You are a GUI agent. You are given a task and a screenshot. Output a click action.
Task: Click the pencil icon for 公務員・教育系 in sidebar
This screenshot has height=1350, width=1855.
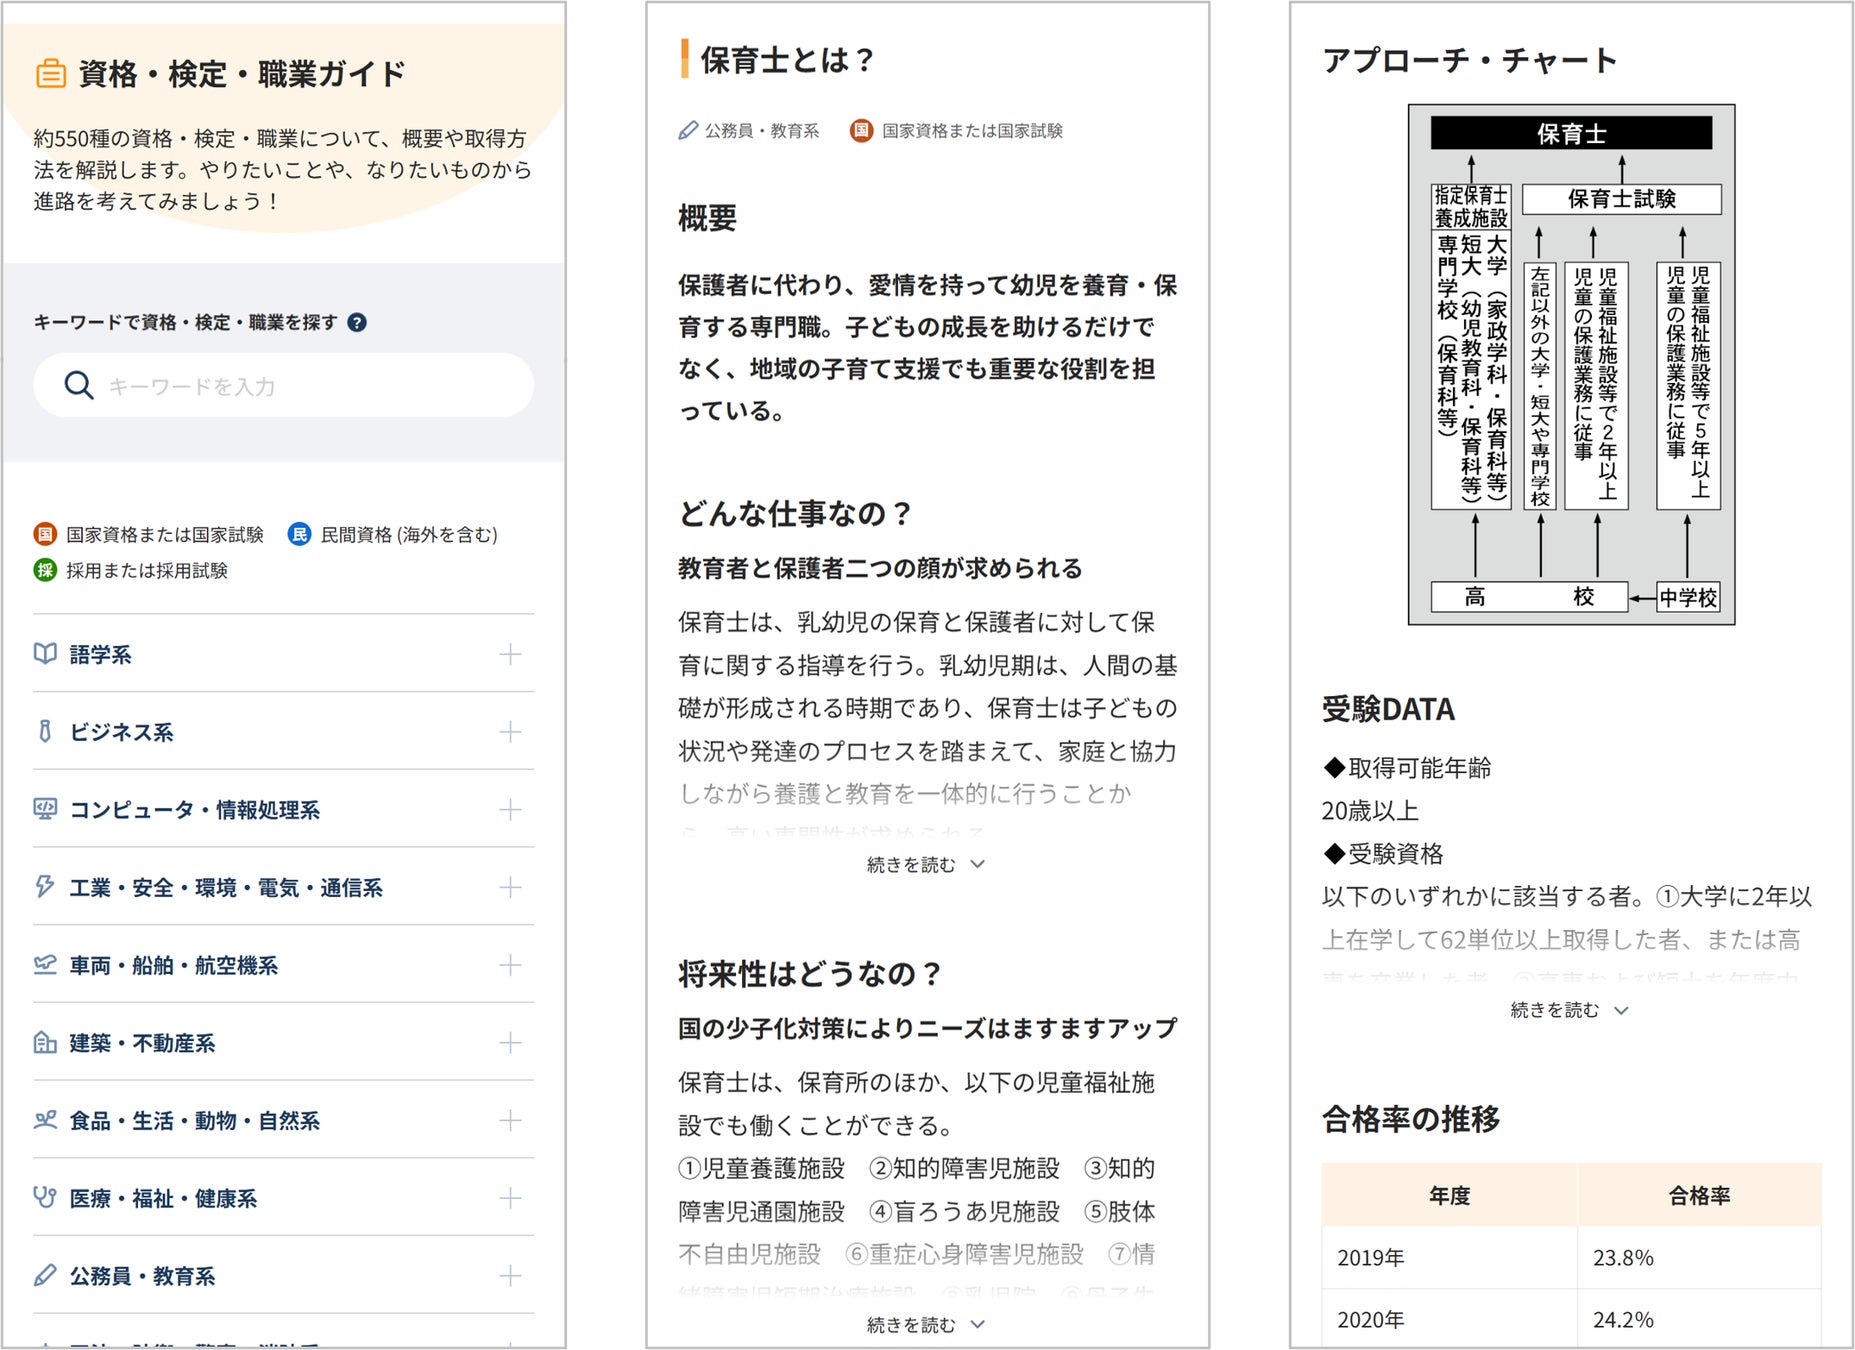point(45,1276)
